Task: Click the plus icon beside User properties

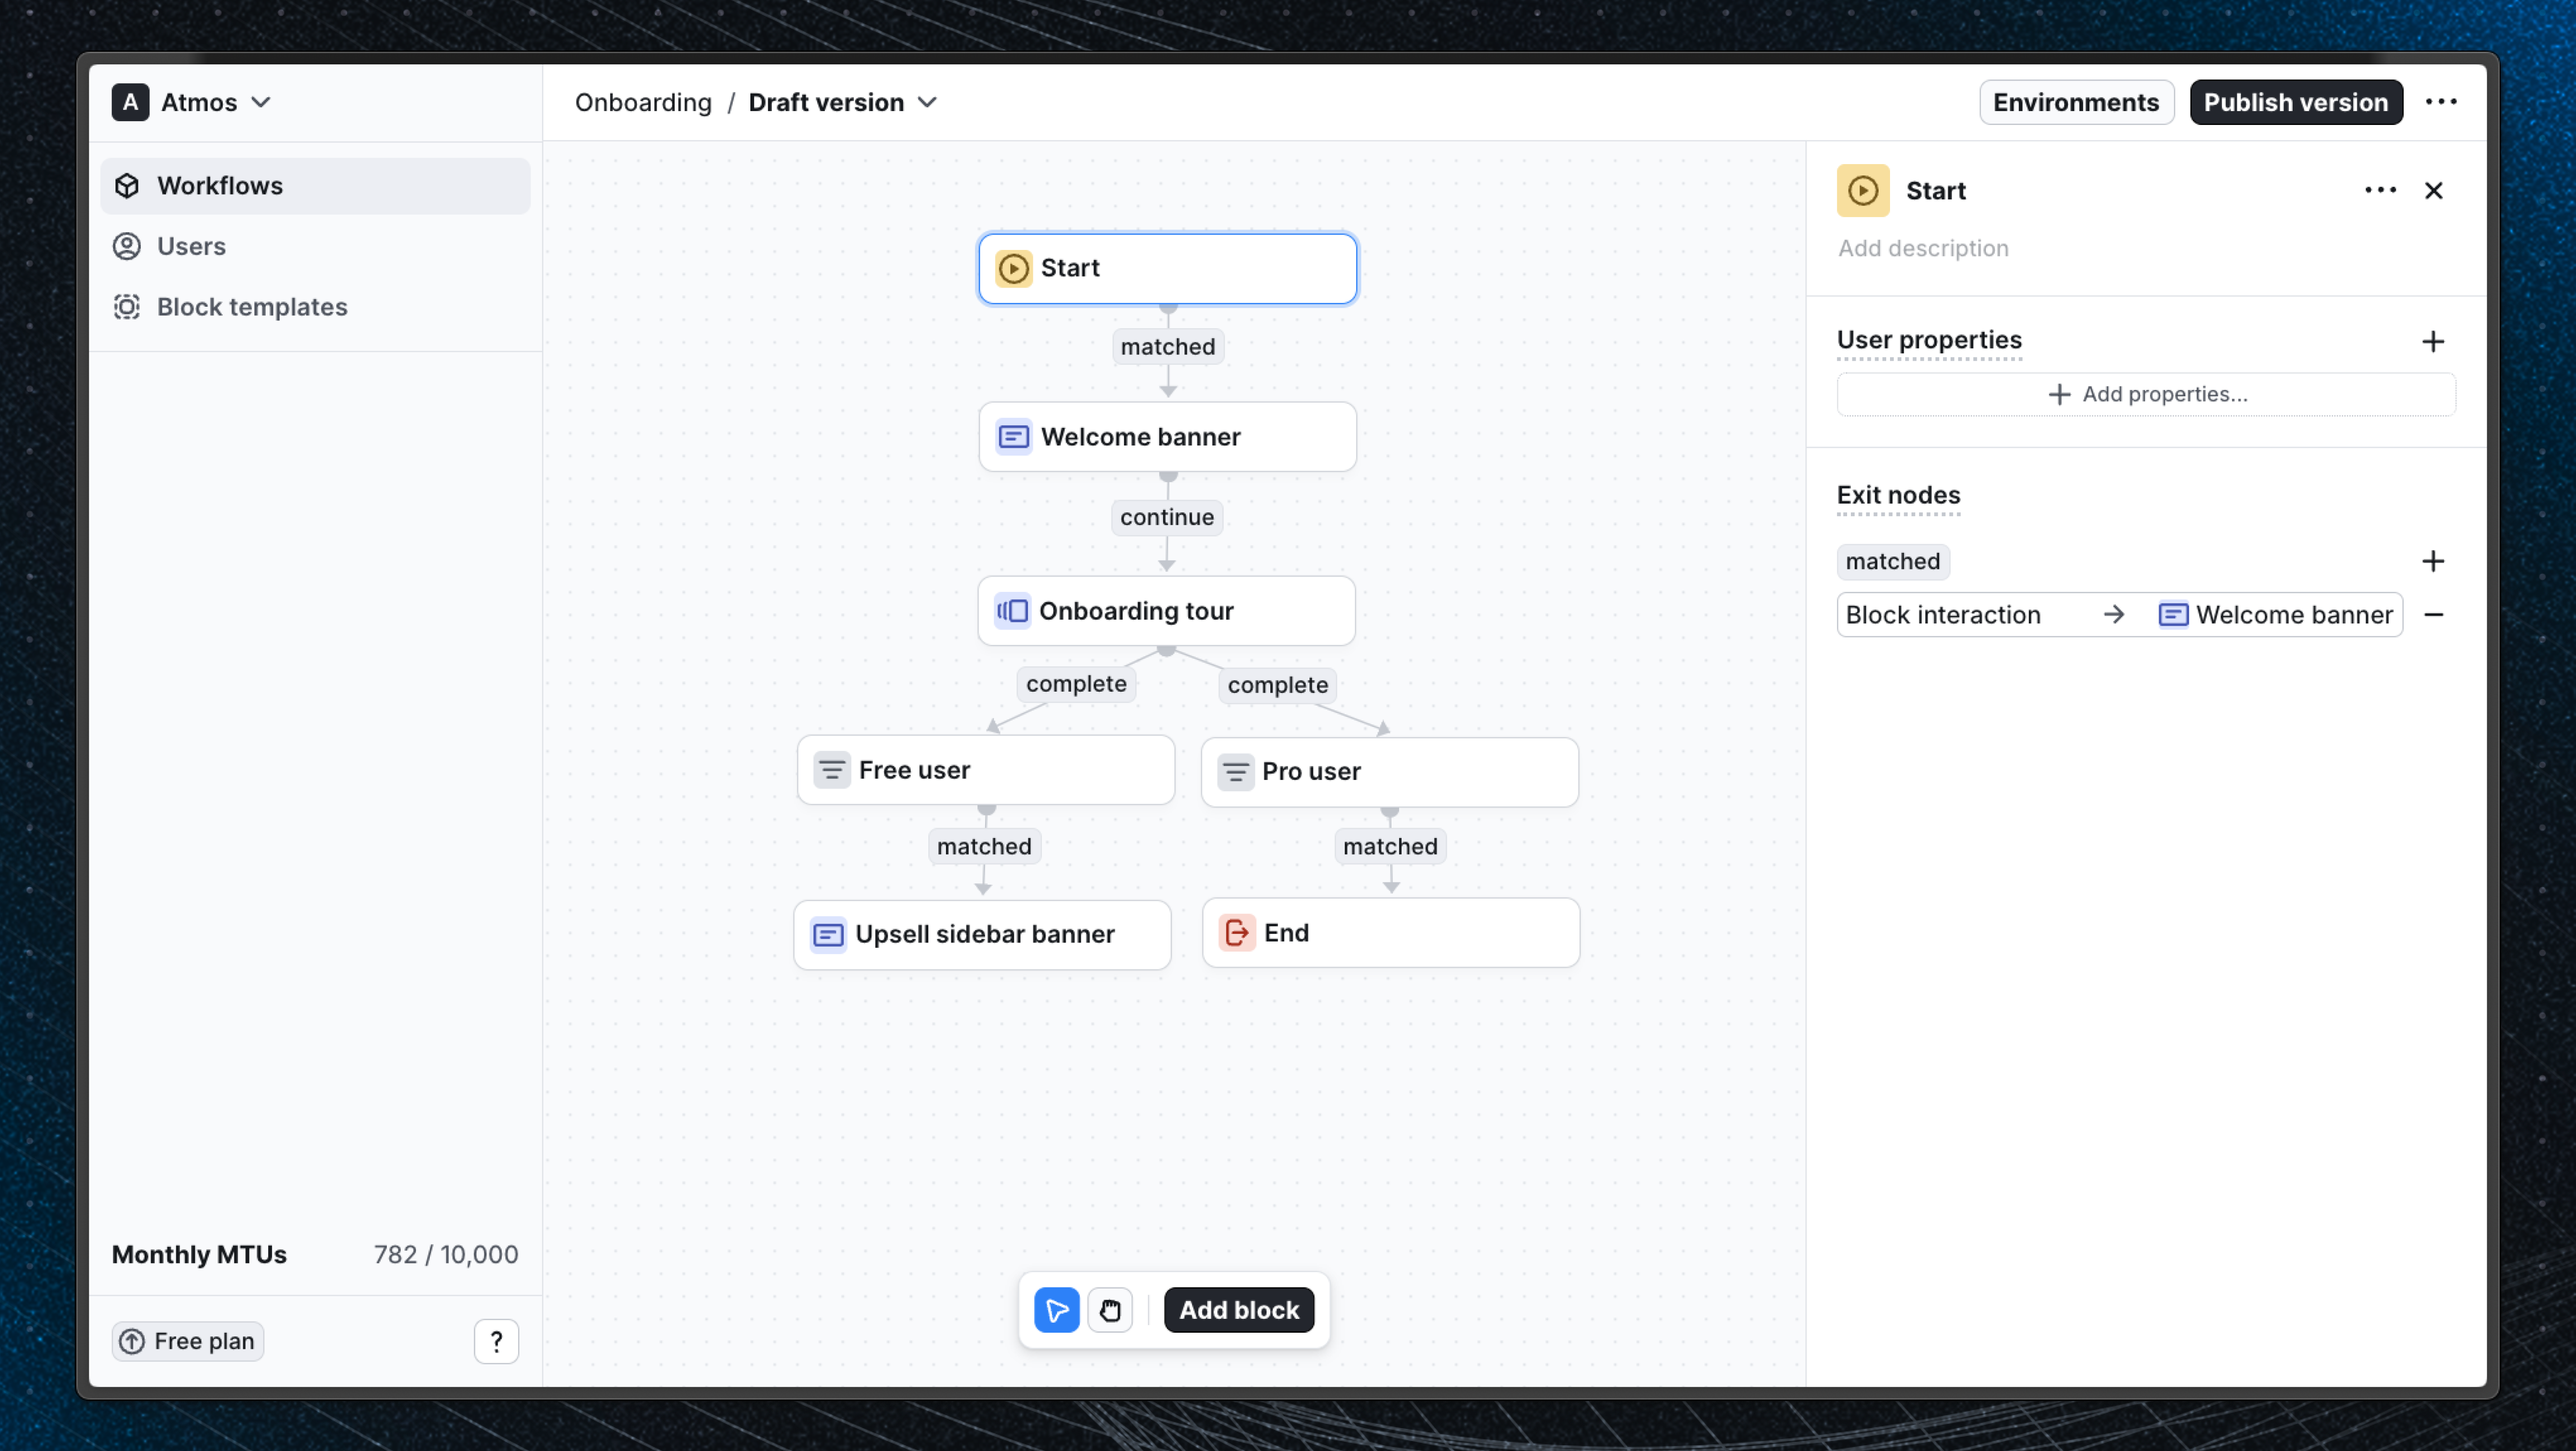Action: pyautogui.click(x=2434, y=341)
